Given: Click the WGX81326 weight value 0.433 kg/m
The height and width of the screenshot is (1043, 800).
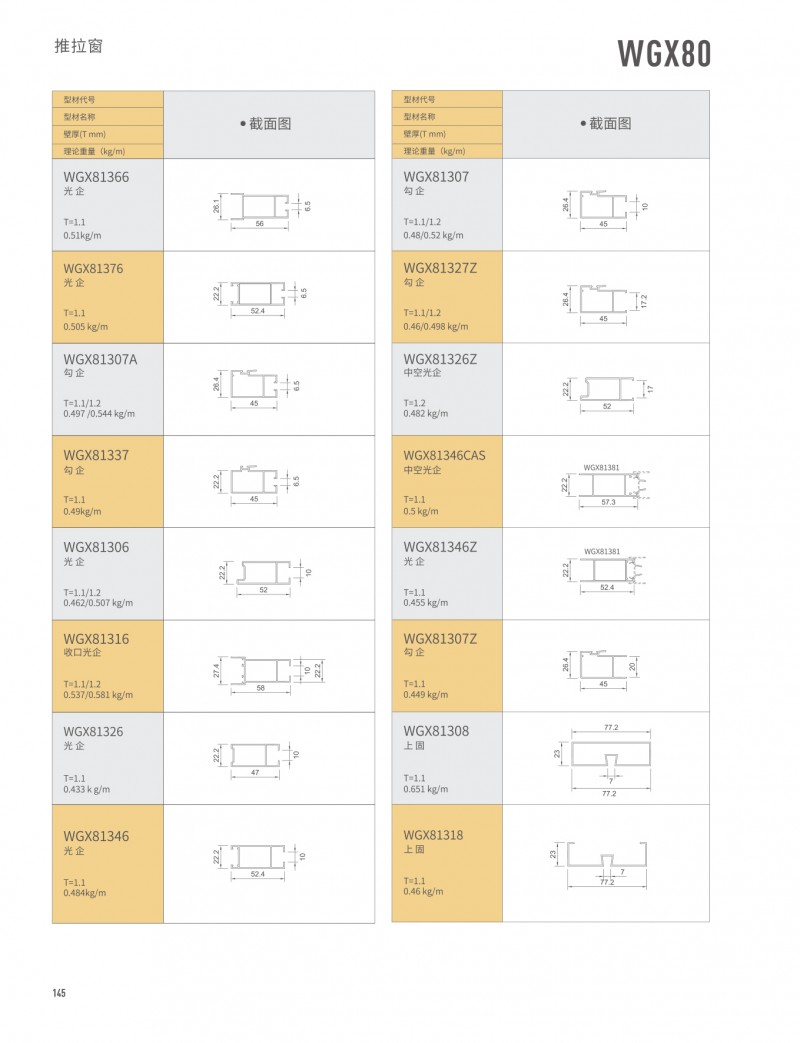Looking at the screenshot, I should 87,789.
